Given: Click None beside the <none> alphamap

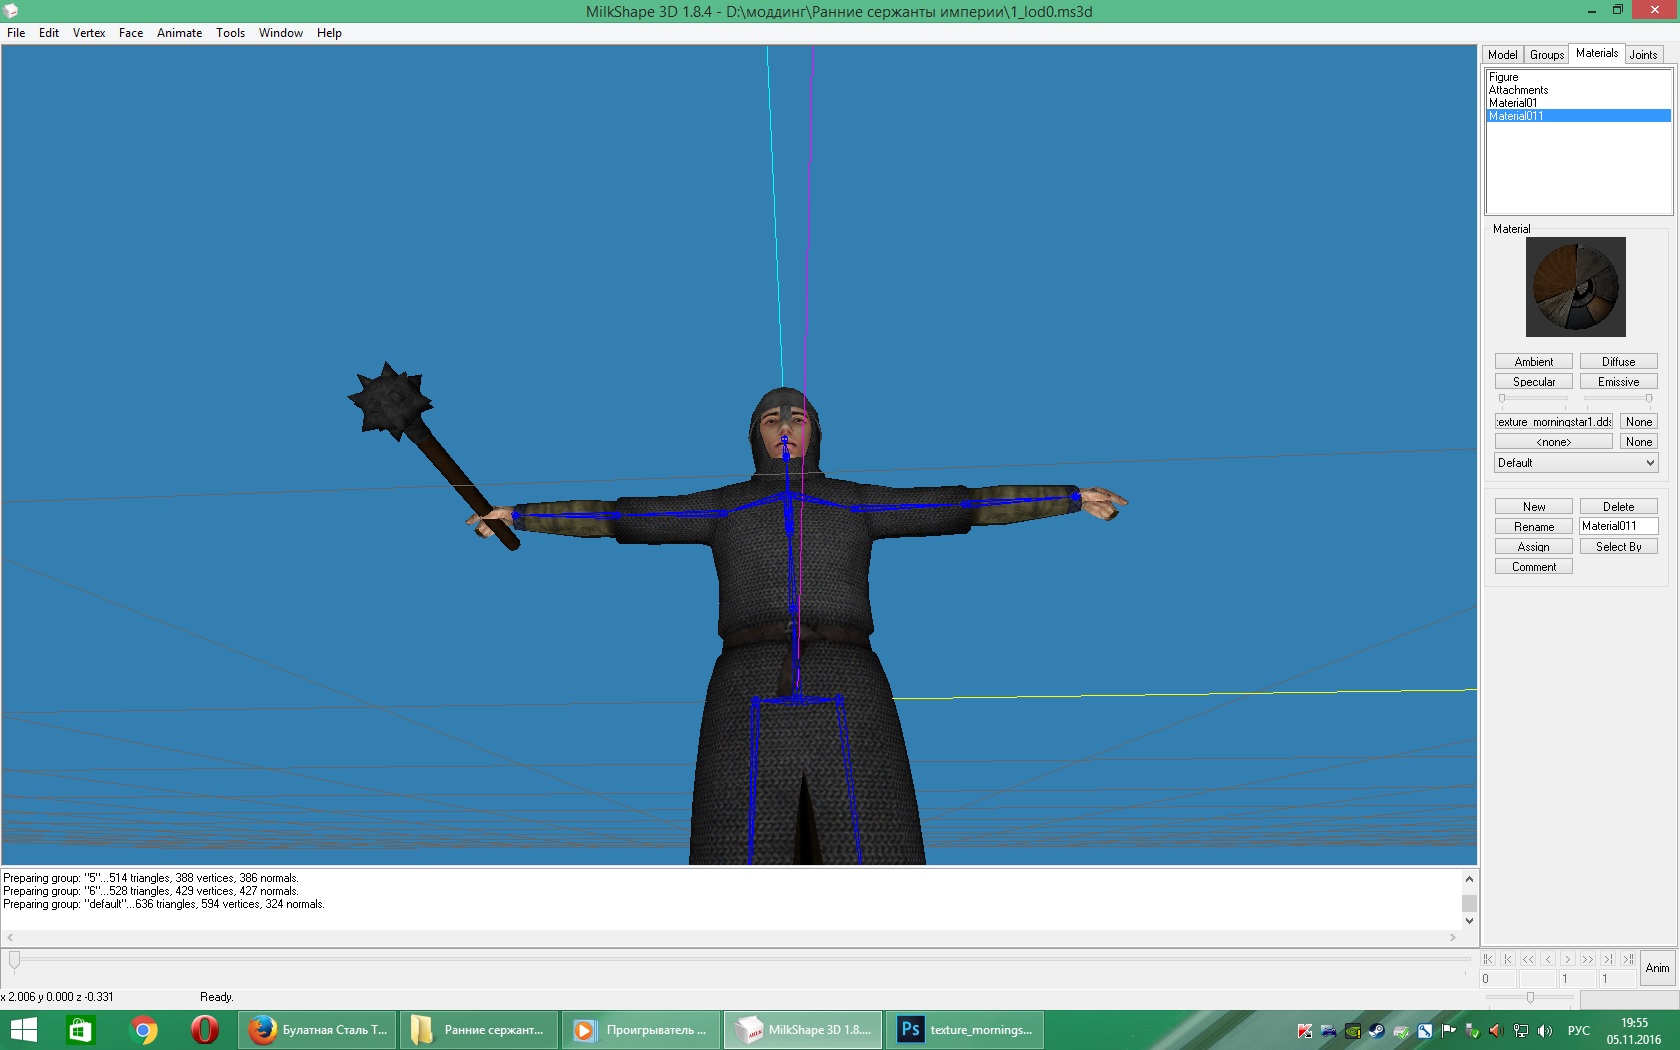Looking at the screenshot, I should [x=1639, y=442].
